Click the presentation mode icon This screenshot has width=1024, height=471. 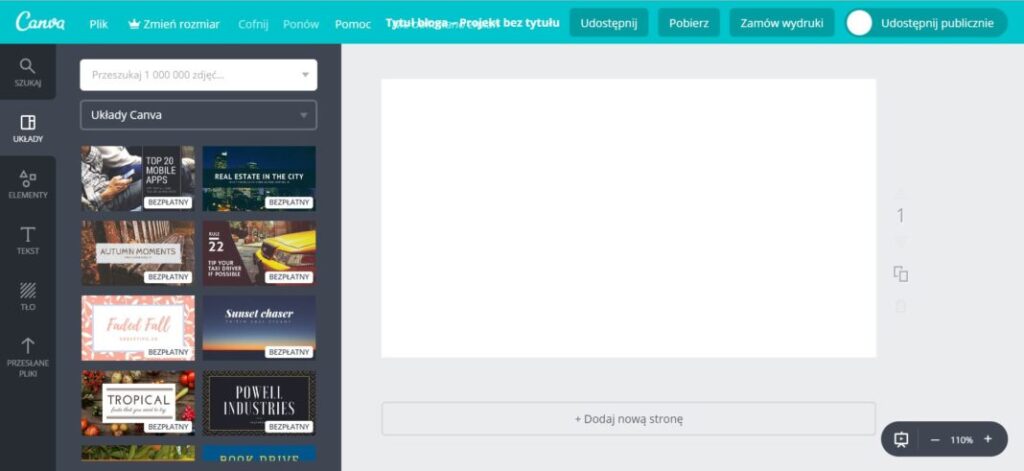(x=901, y=440)
